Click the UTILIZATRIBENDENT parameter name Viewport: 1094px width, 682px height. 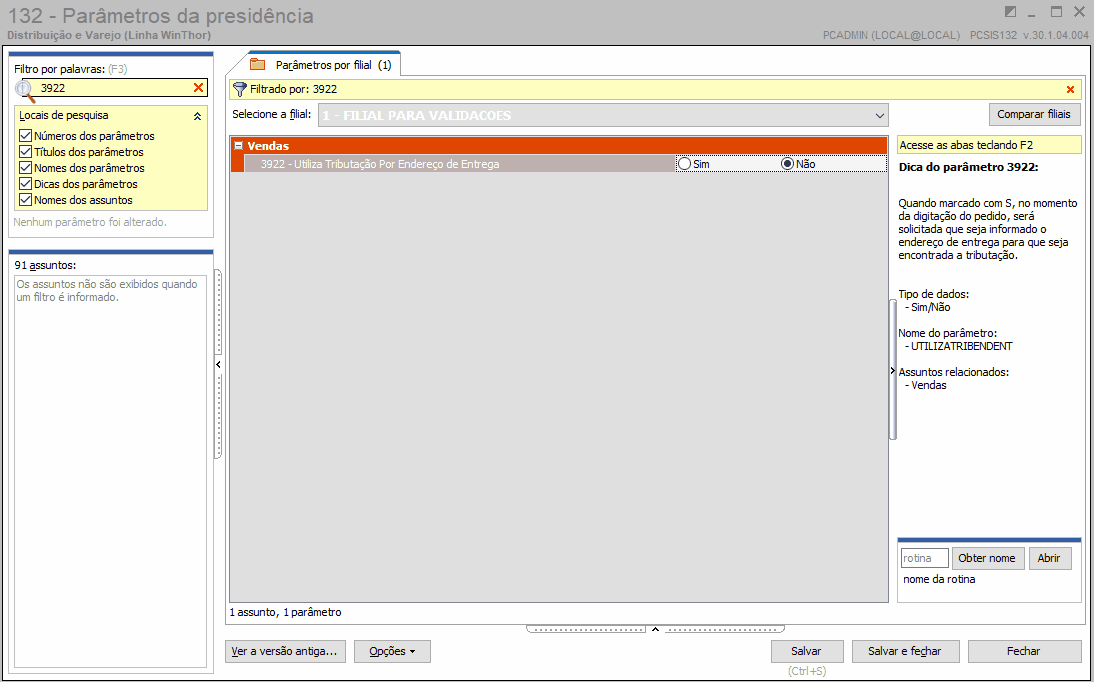[x=961, y=346]
